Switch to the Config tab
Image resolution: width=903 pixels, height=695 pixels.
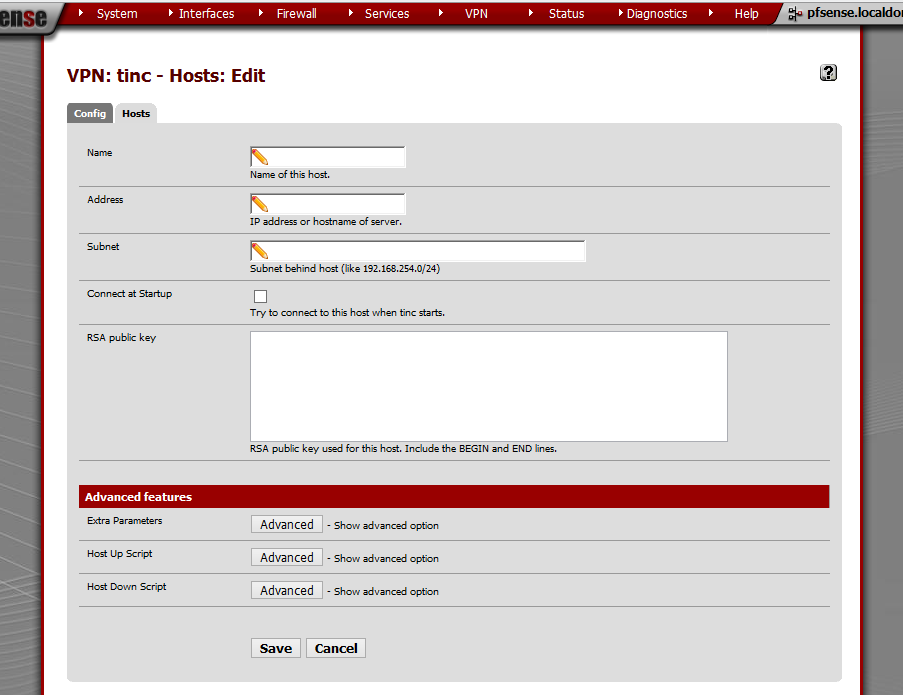click(90, 113)
